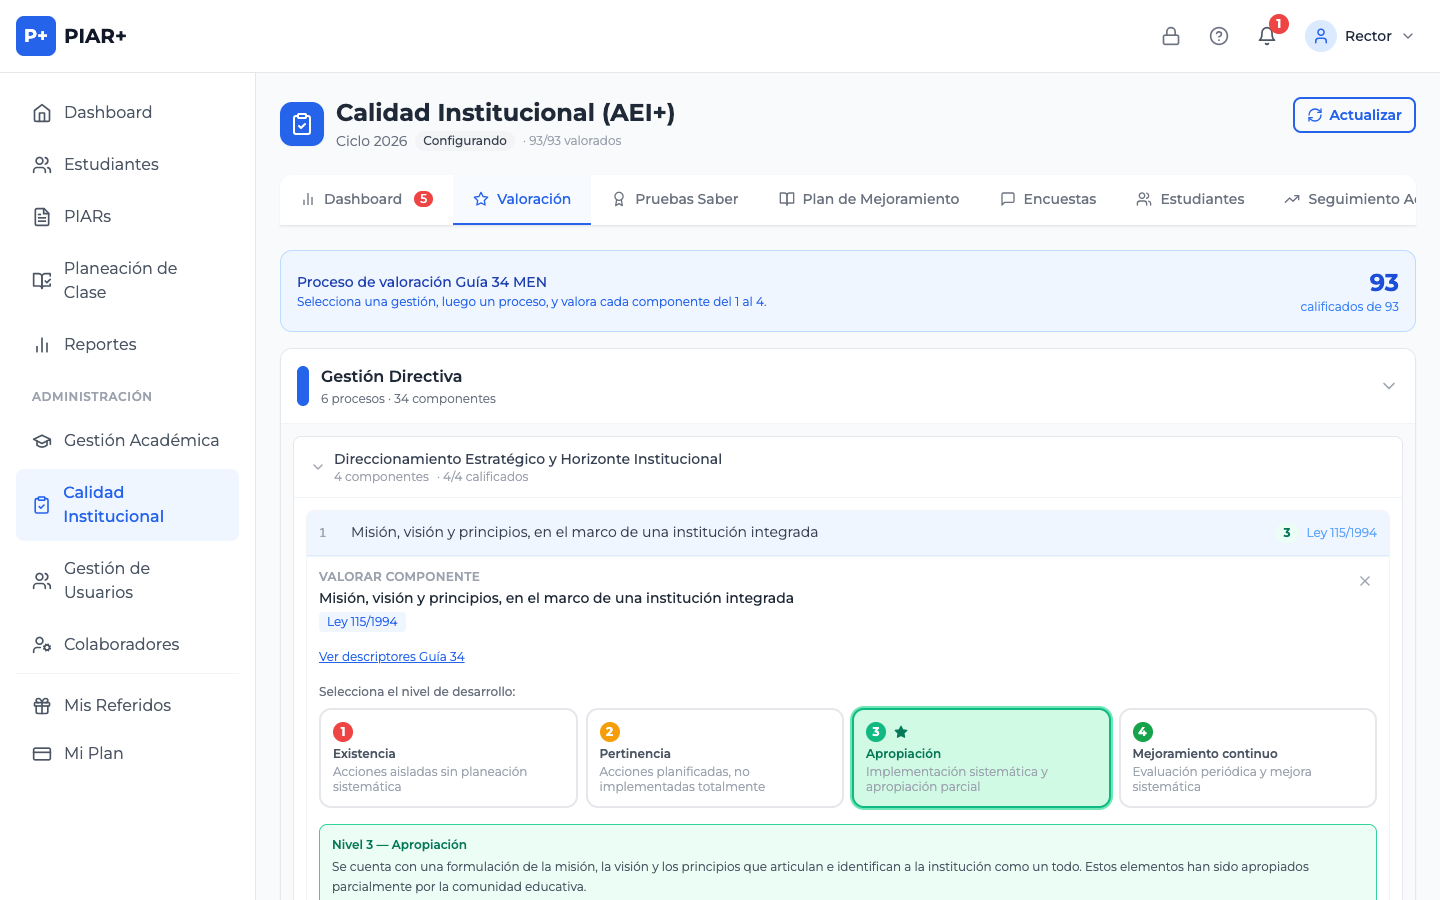Collapse the Direccionamiento Estratégico process chevron
The width and height of the screenshot is (1440, 900).
click(318, 467)
